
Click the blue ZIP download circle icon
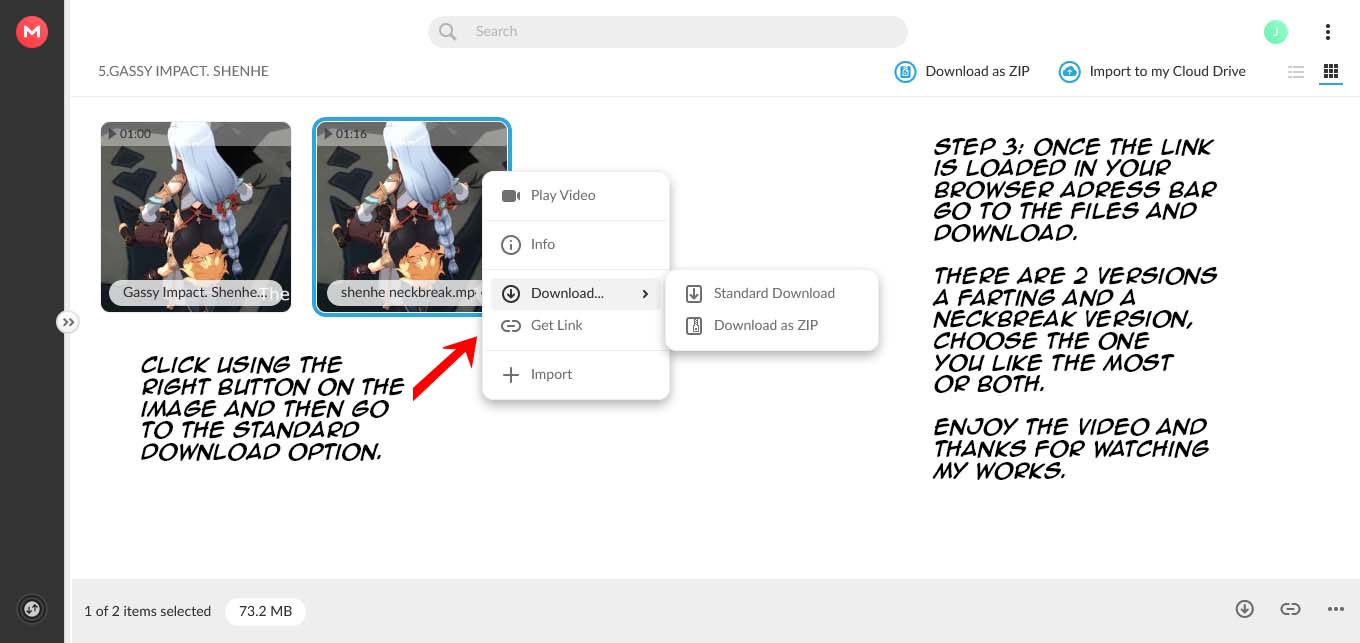click(x=905, y=72)
